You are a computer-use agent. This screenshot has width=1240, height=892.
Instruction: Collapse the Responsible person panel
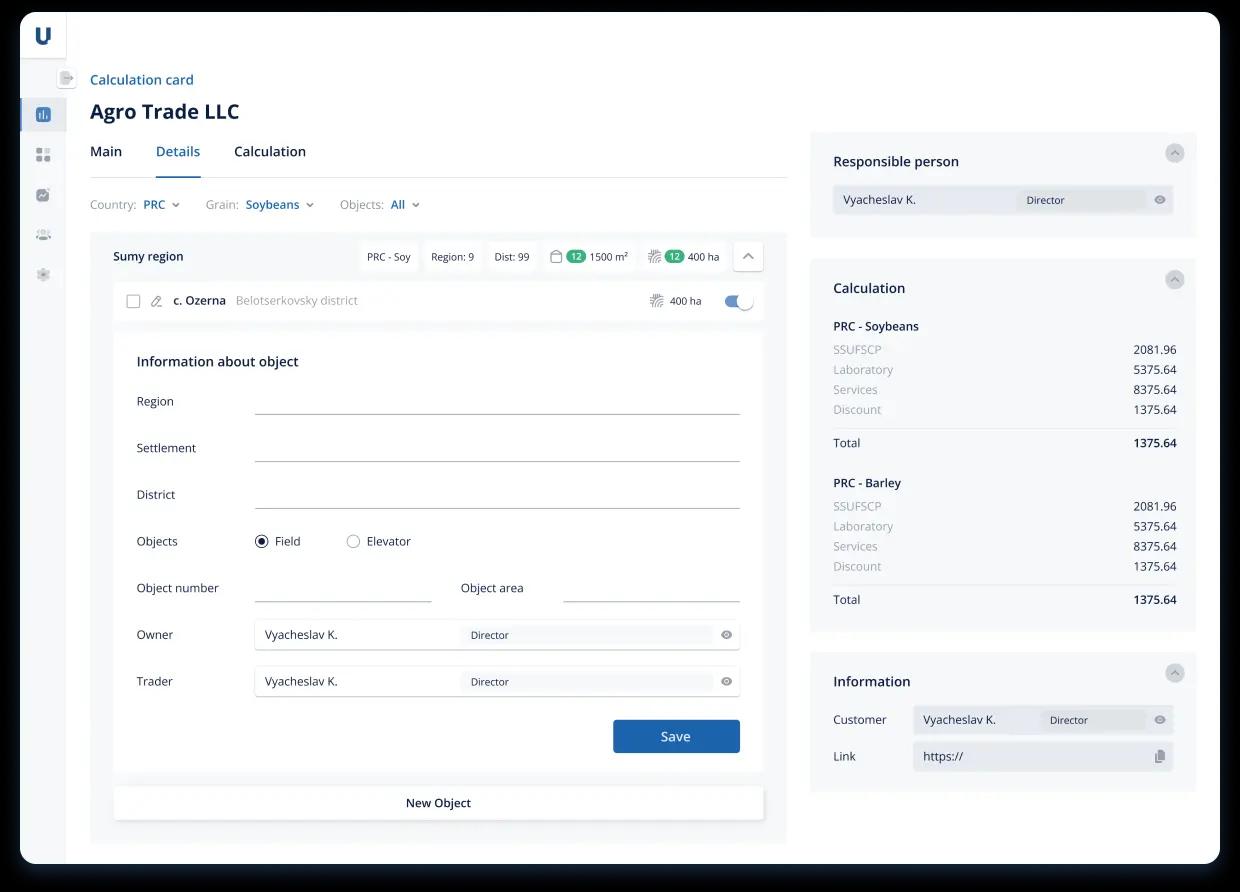click(x=1175, y=153)
